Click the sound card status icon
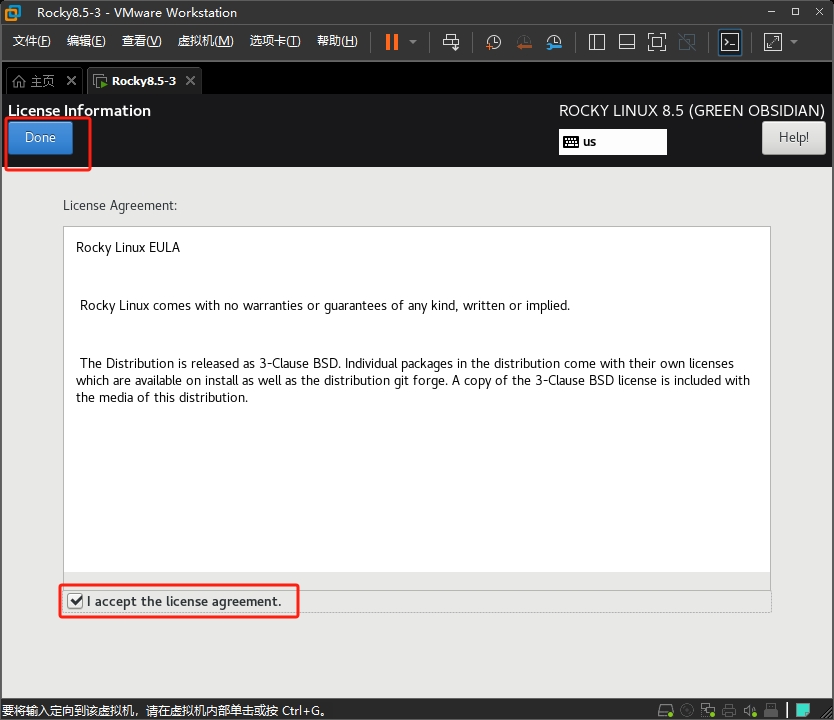 point(750,710)
